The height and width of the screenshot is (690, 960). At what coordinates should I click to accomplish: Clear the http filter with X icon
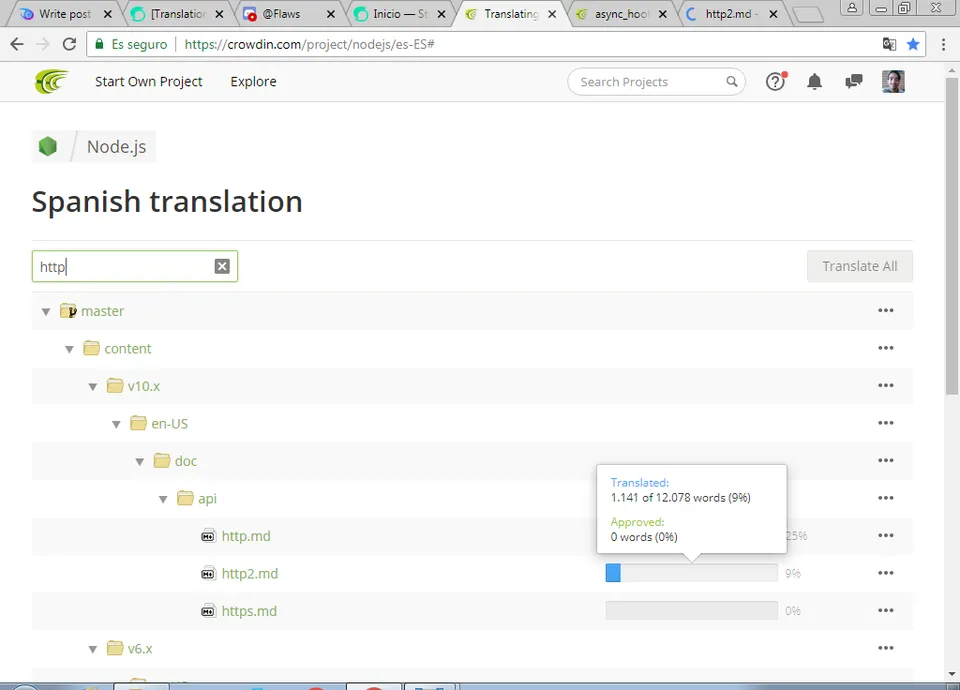[x=222, y=266]
